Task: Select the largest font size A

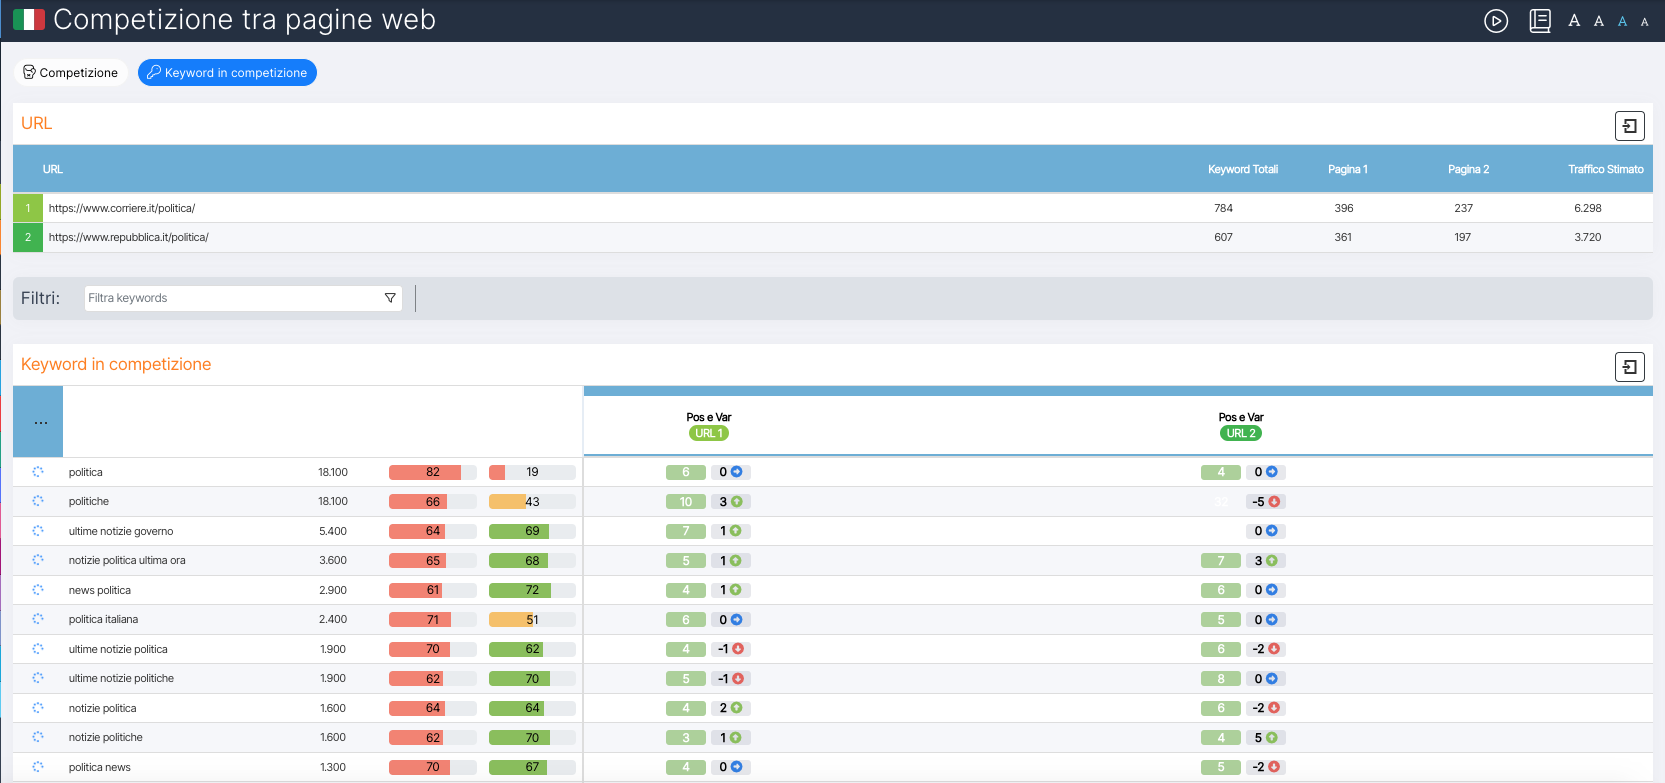Action: coord(1574,21)
